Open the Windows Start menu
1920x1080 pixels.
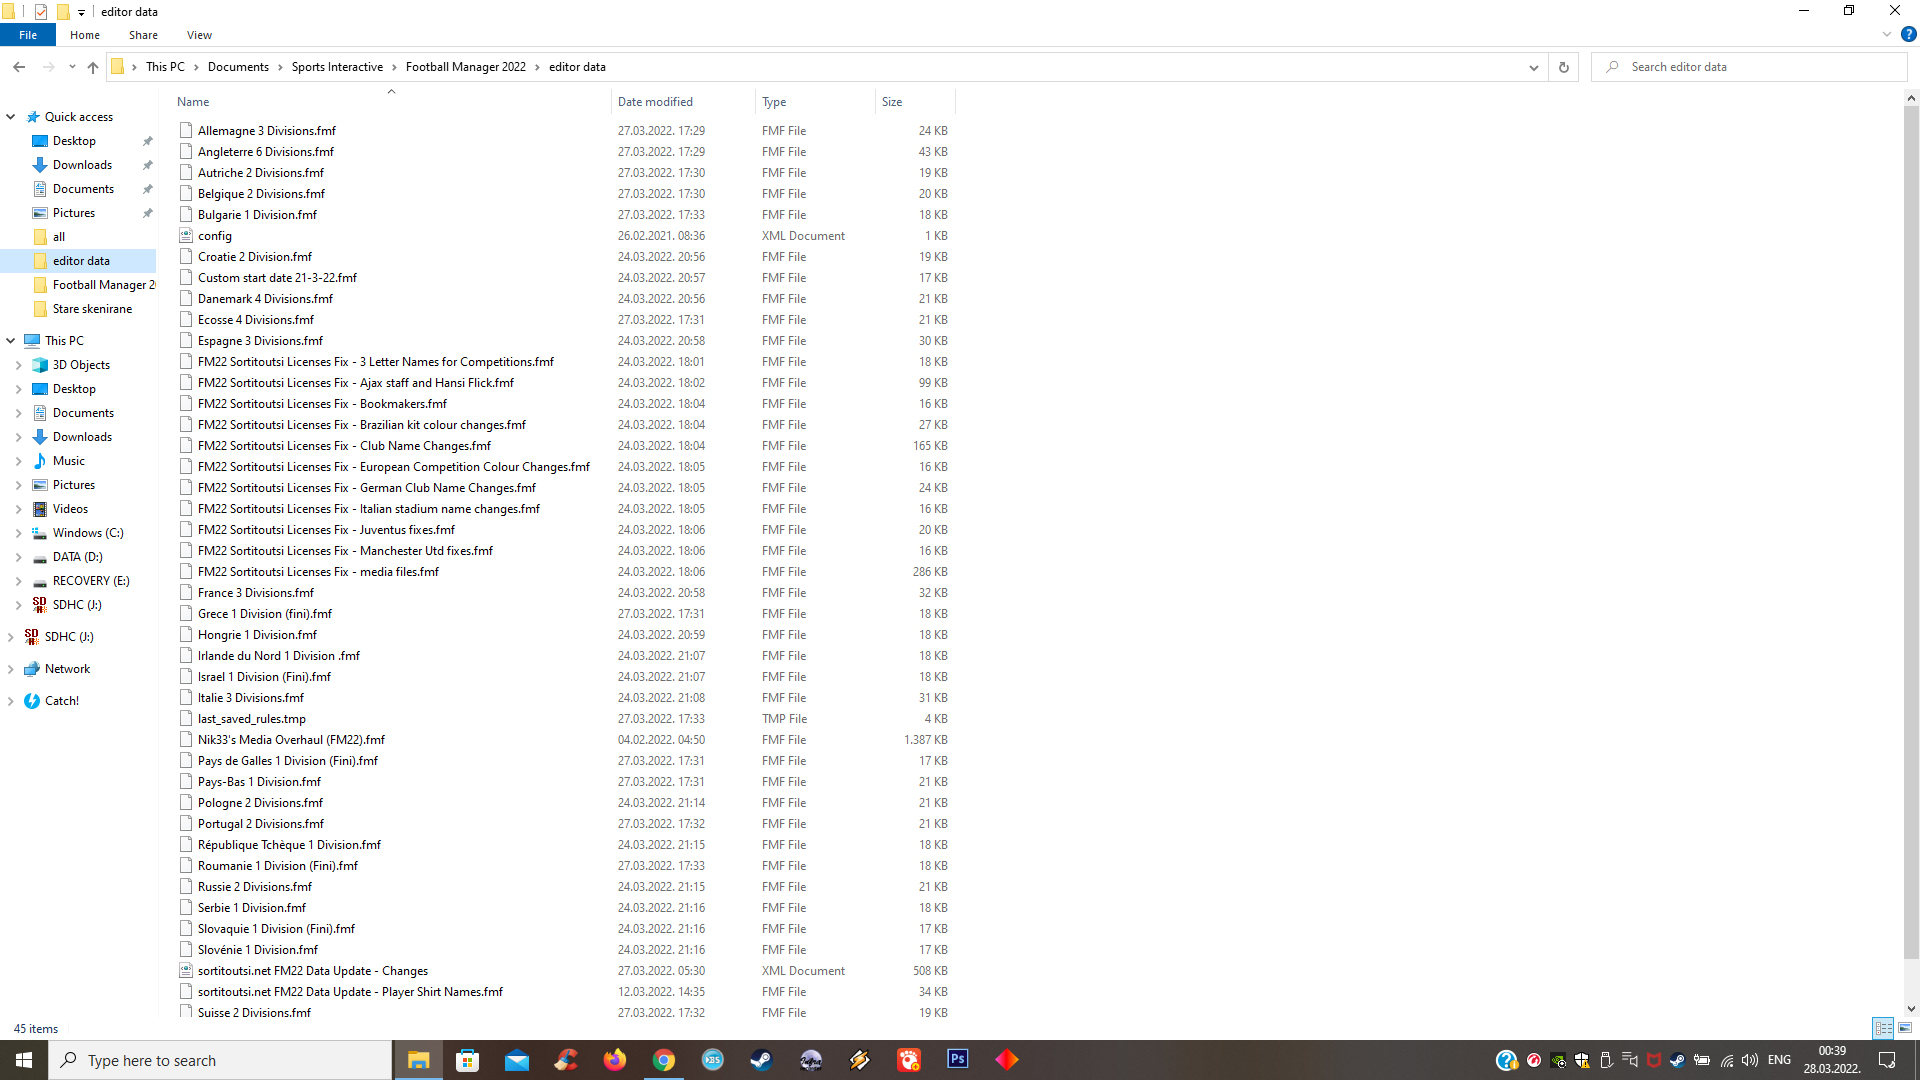24,1060
